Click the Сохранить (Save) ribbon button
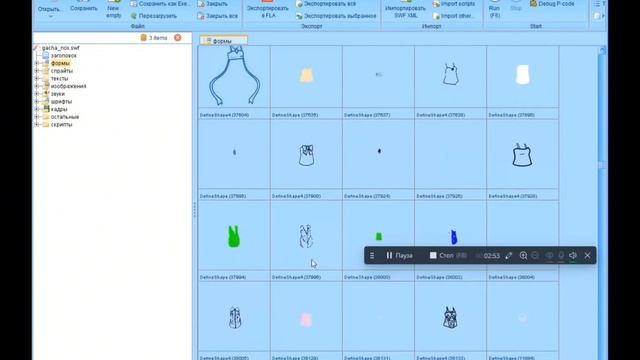 click(84, 7)
